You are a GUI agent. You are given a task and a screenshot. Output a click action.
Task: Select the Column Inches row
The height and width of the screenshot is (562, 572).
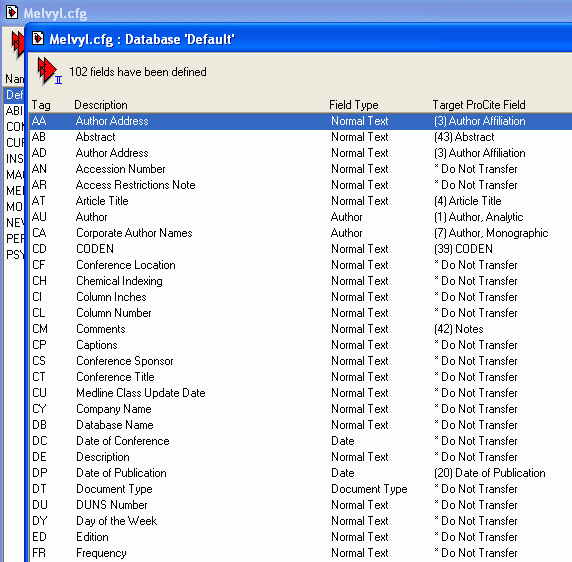[x=301, y=297]
